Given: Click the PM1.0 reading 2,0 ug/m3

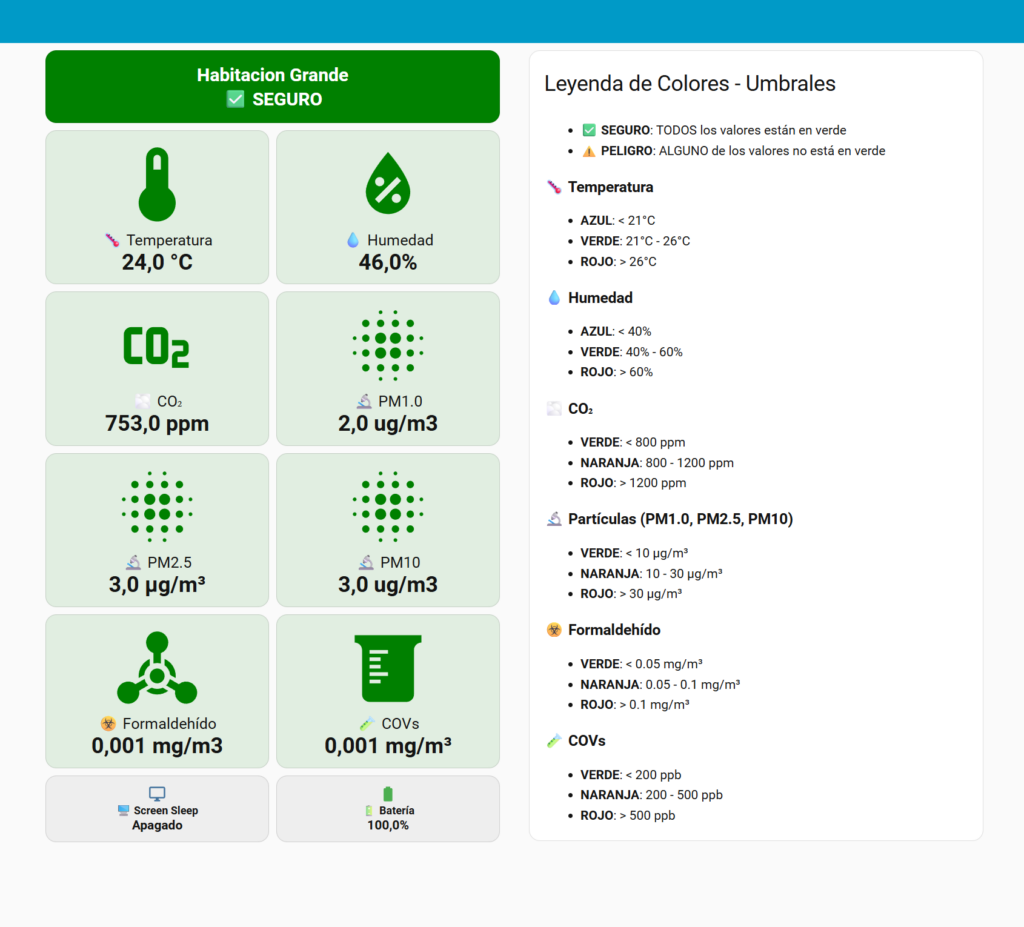Looking at the screenshot, I should point(388,424).
